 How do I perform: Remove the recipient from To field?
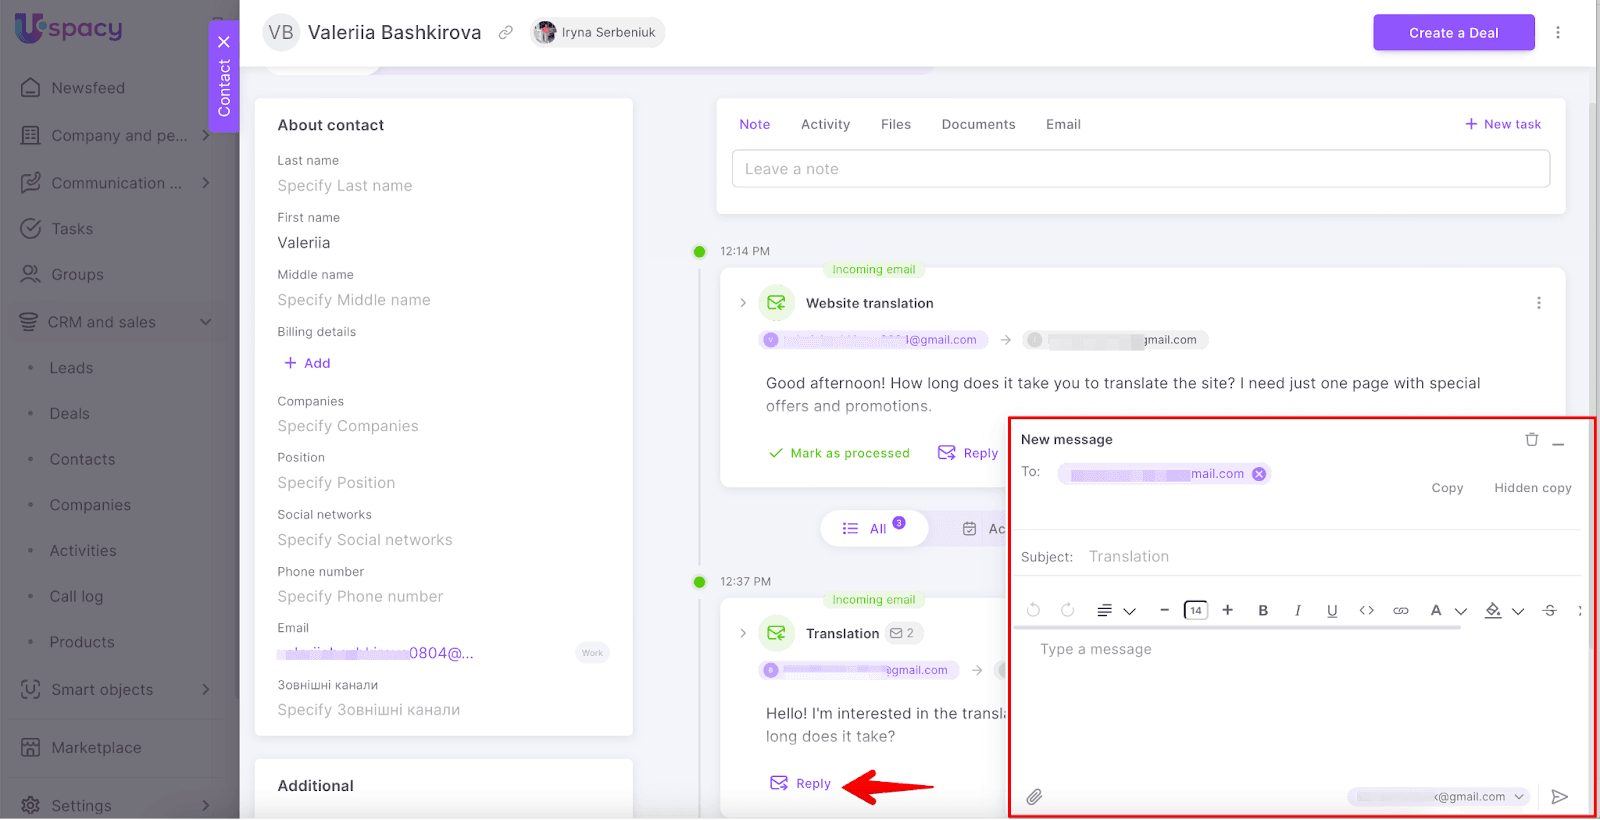1259,474
